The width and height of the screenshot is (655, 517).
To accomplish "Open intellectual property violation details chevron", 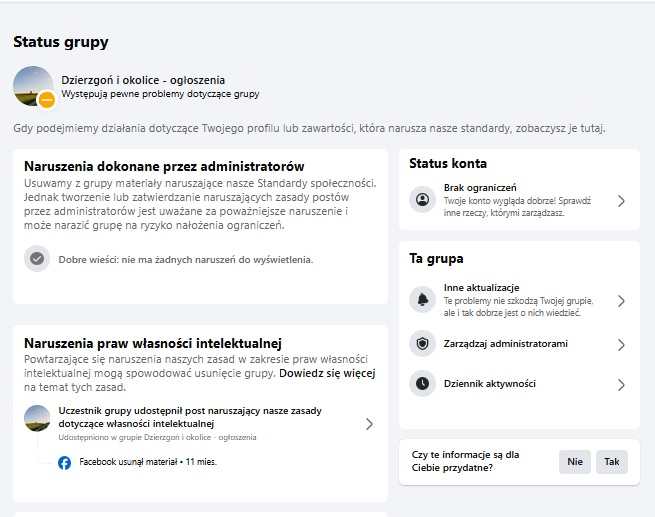I will [369, 424].
